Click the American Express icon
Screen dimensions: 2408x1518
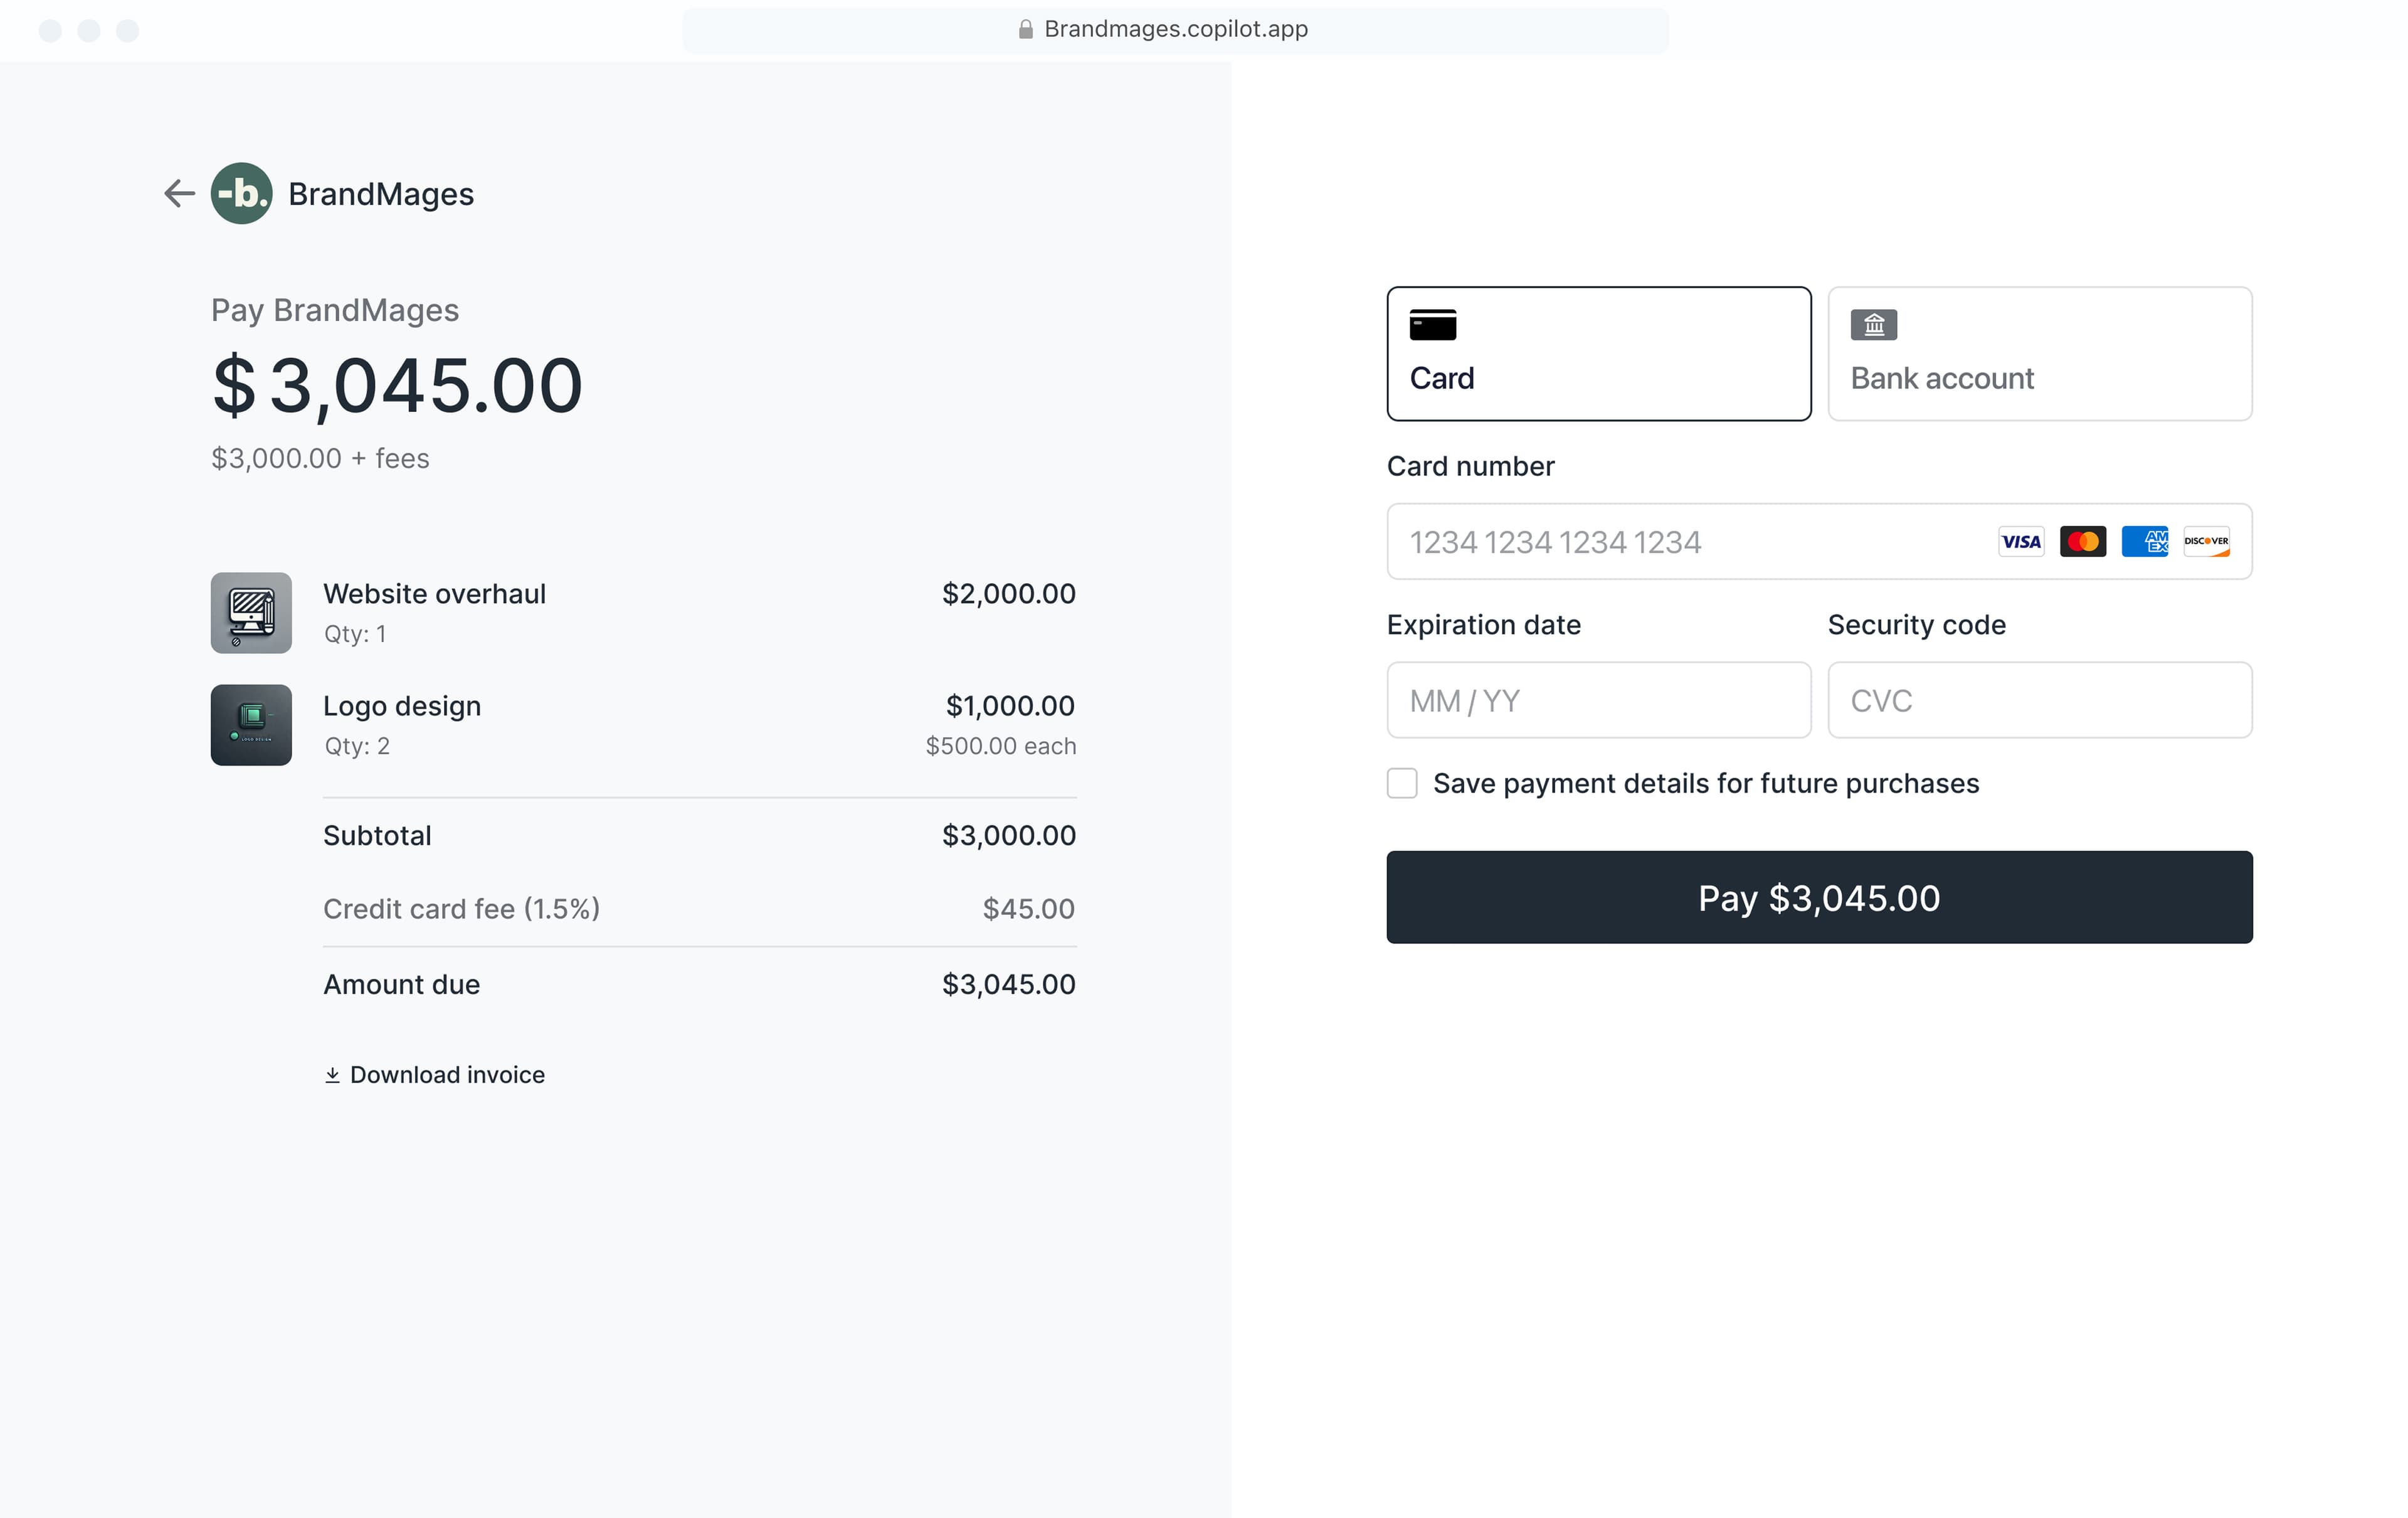[2144, 542]
